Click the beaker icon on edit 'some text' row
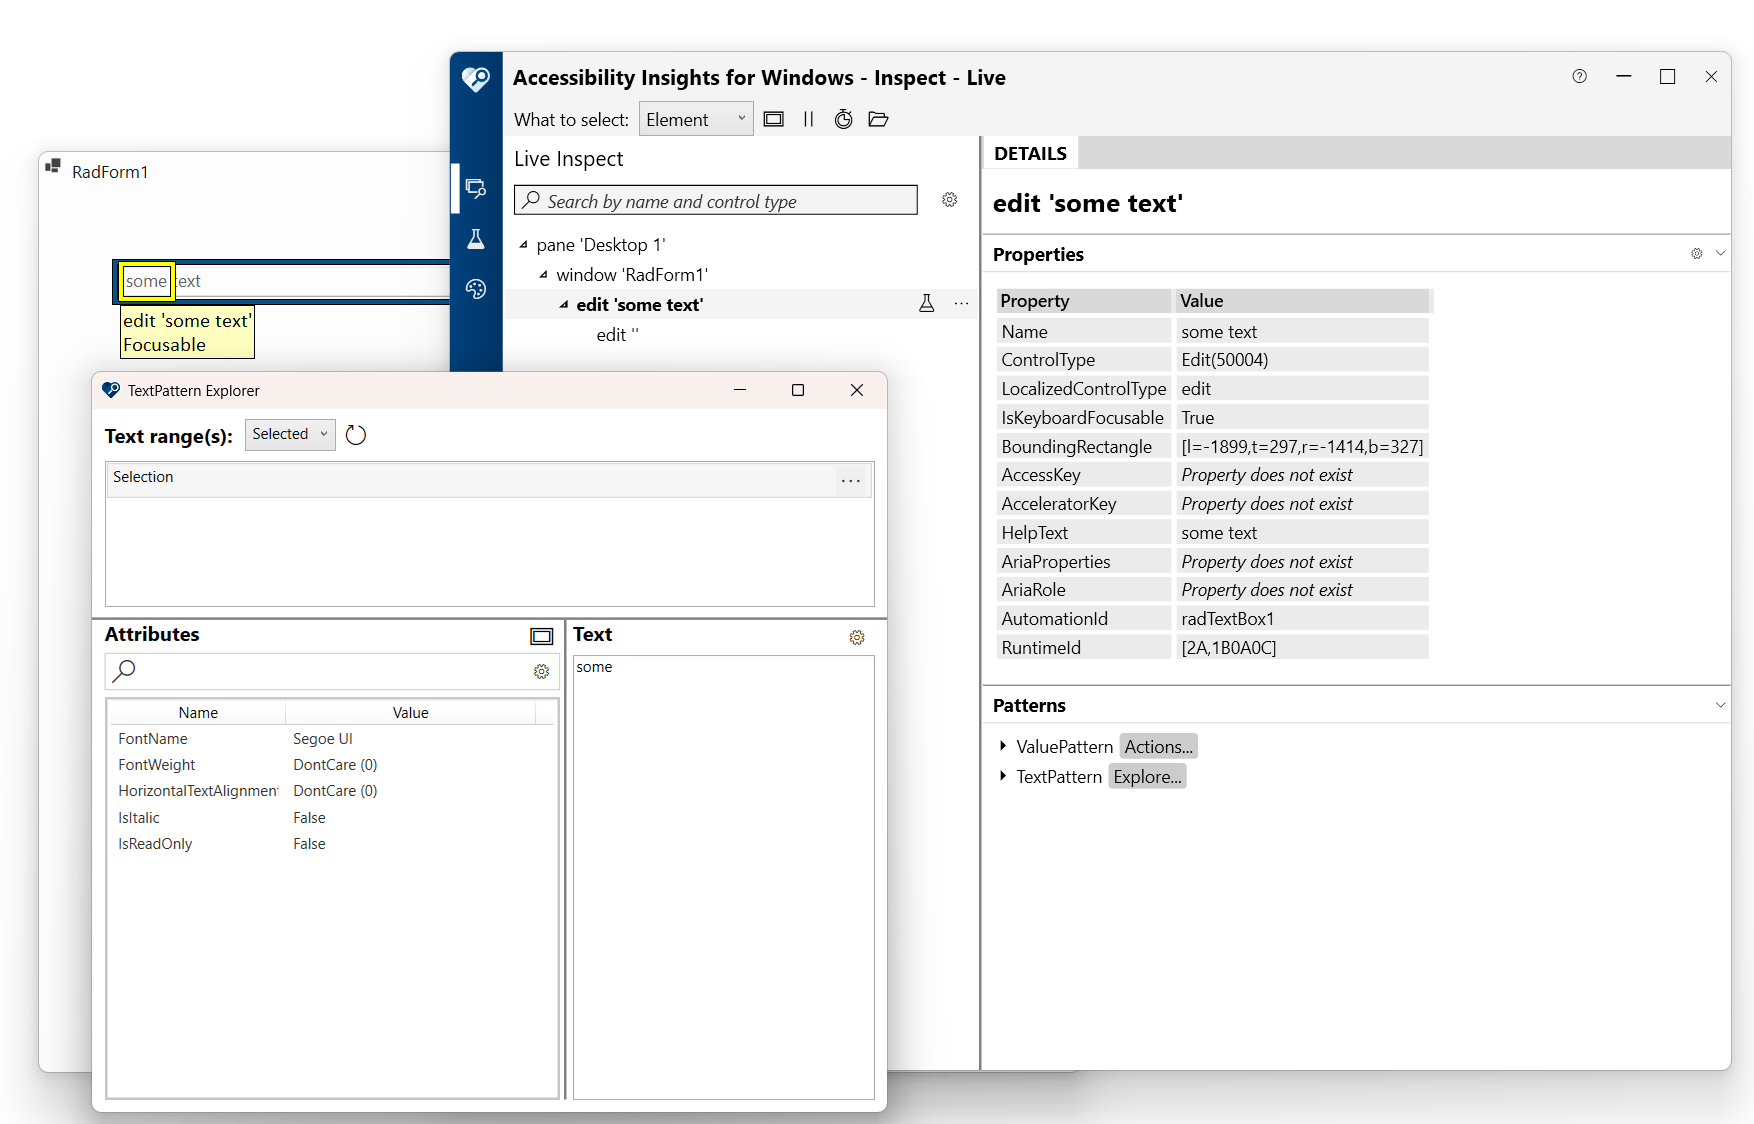Viewport: 1754px width, 1124px height. [x=927, y=303]
